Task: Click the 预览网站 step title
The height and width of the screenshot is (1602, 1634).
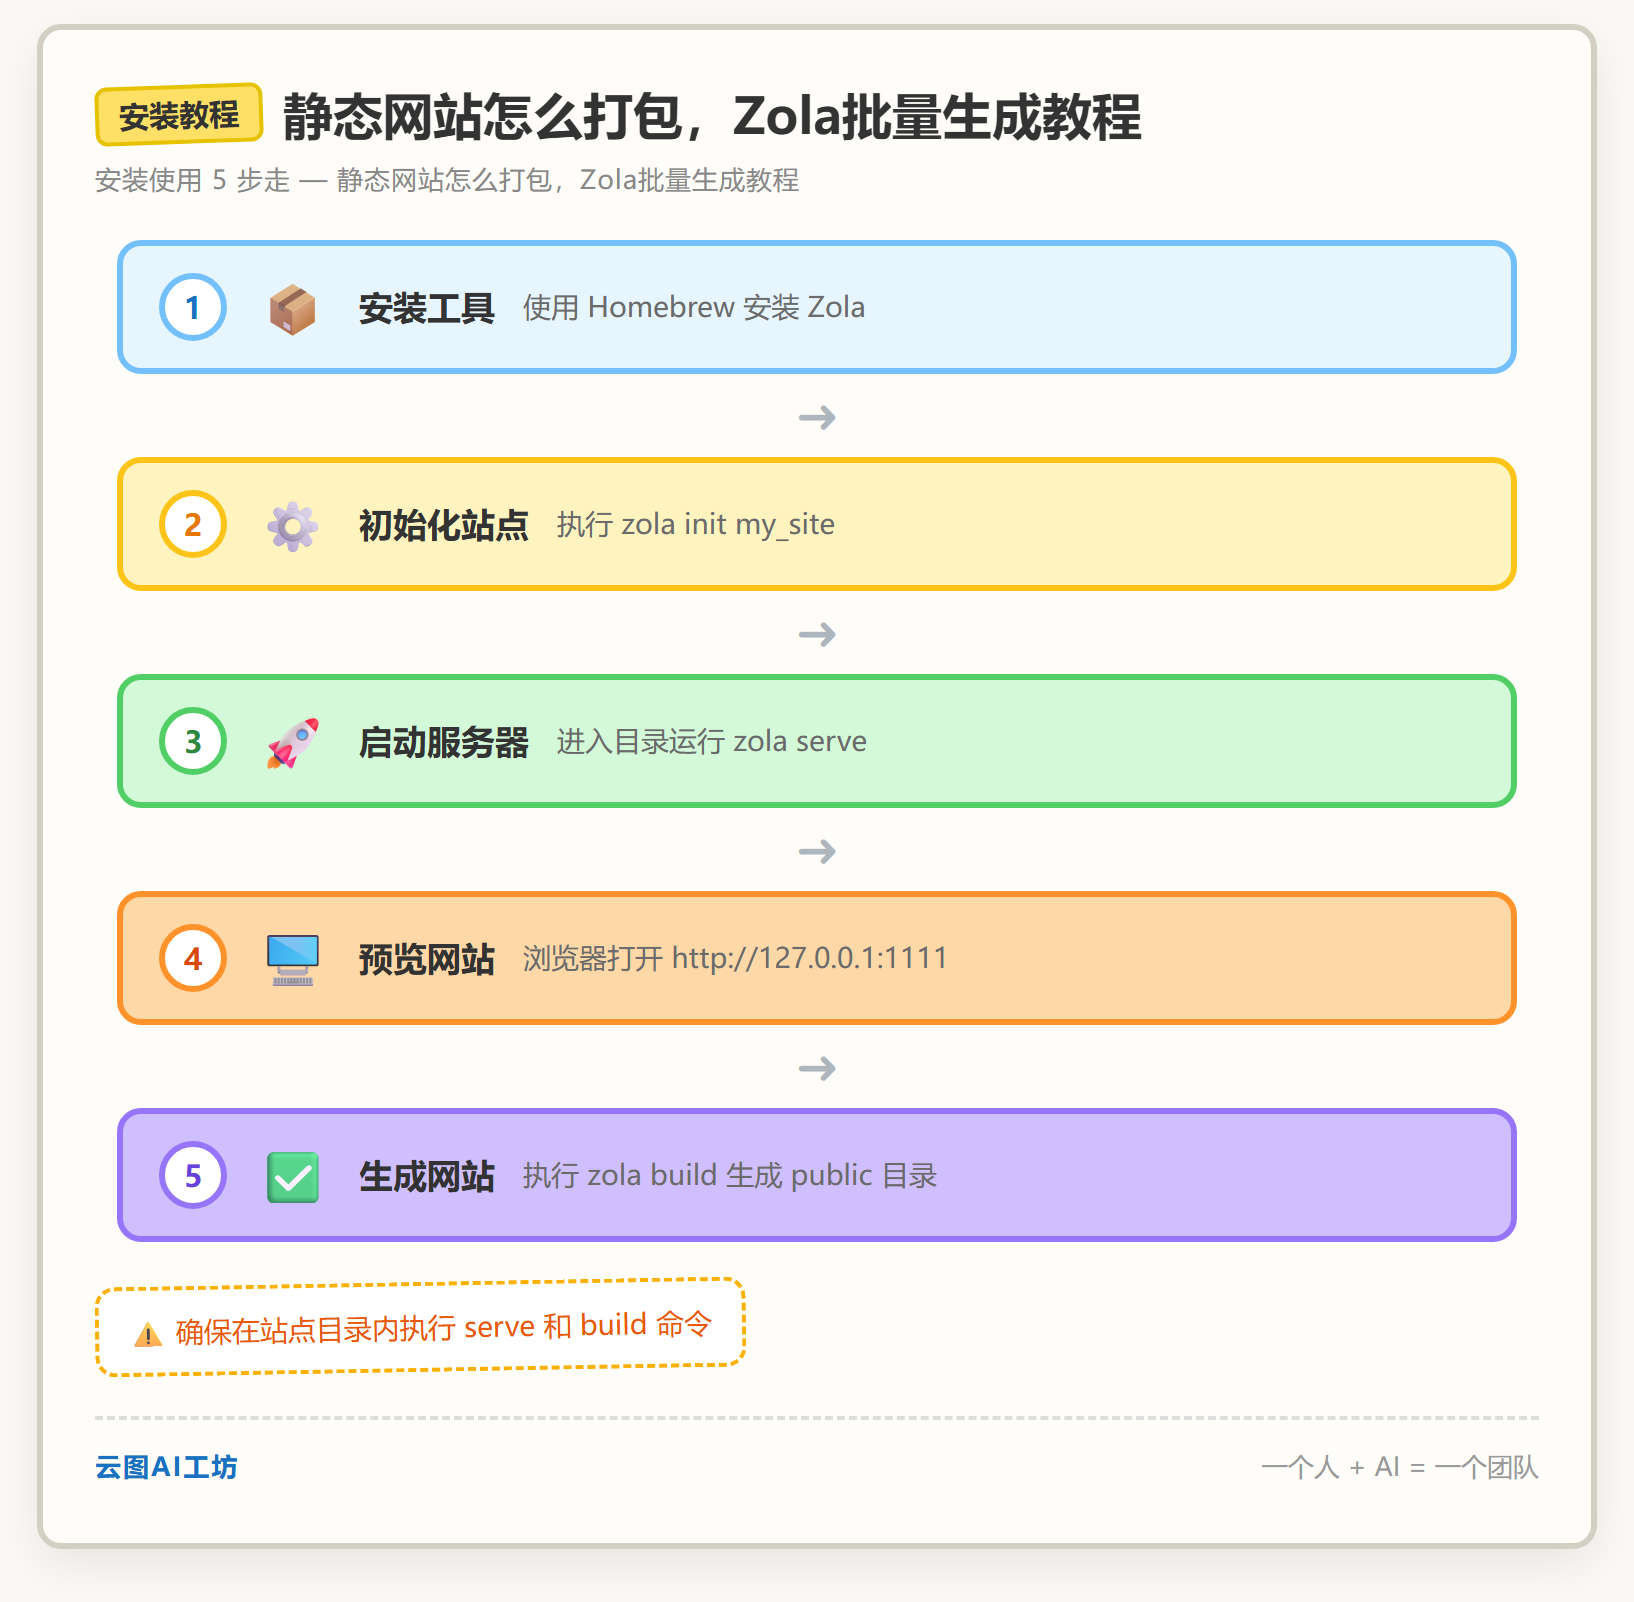Action: coord(427,959)
